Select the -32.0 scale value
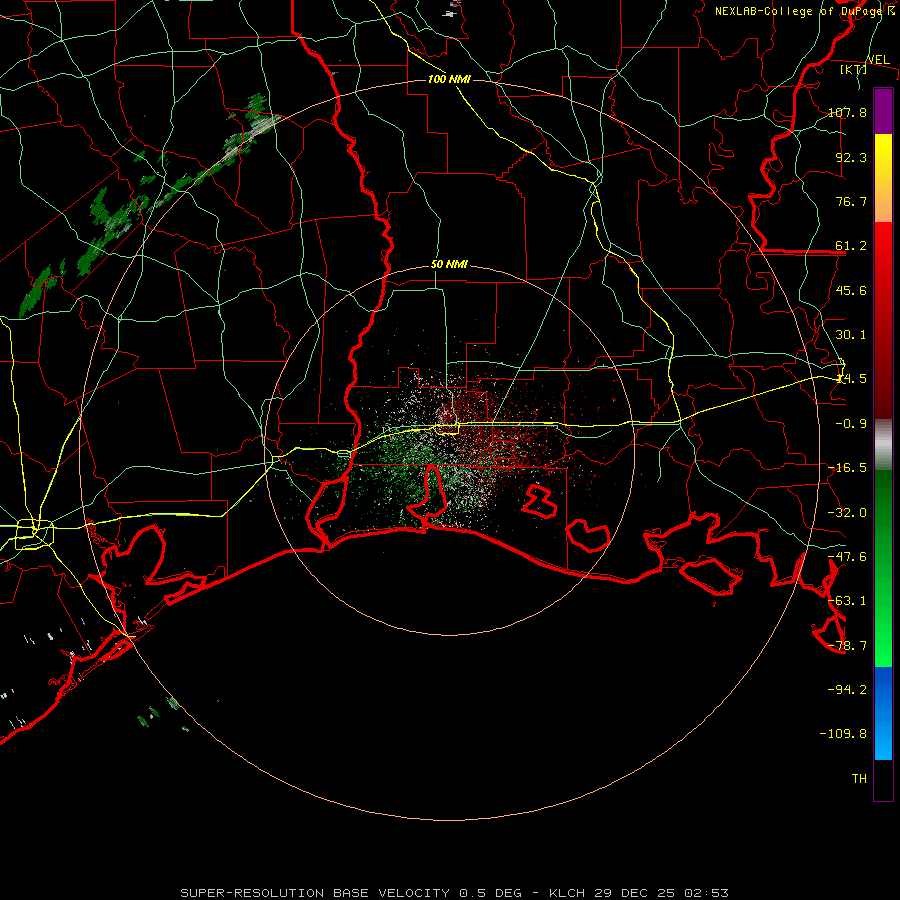The image size is (900, 900). [847, 513]
